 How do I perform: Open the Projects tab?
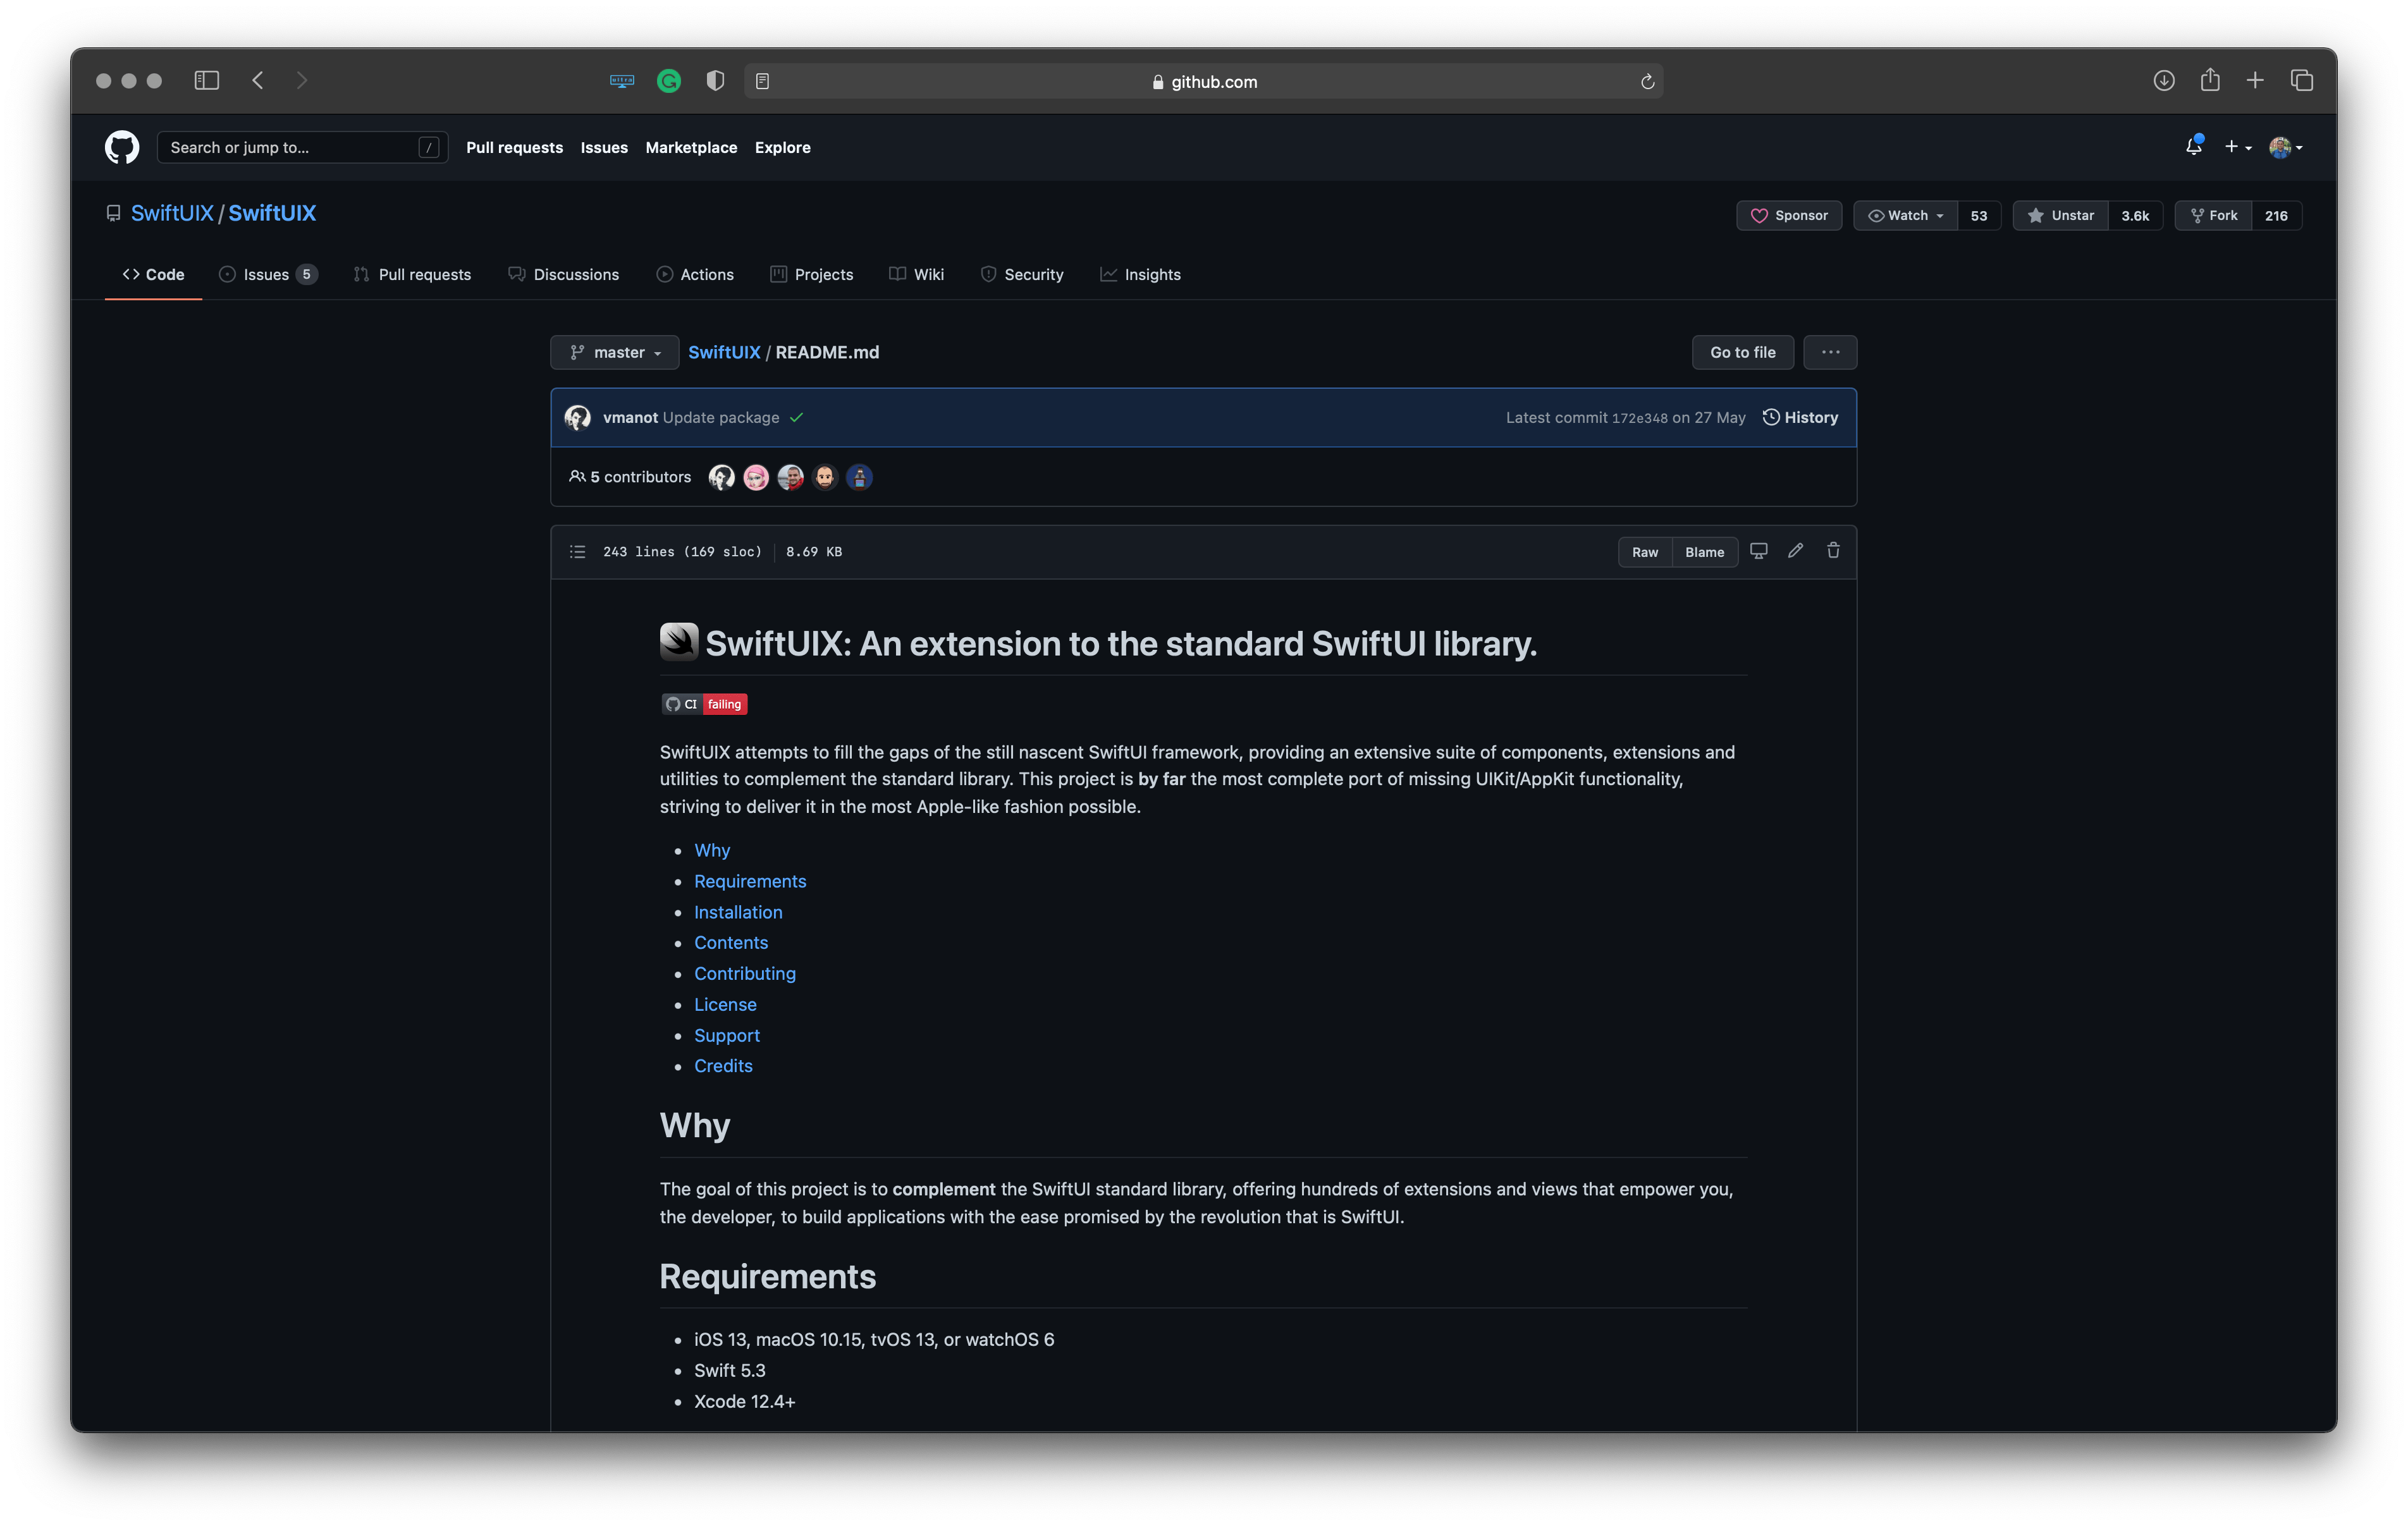click(x=811, y=274)
